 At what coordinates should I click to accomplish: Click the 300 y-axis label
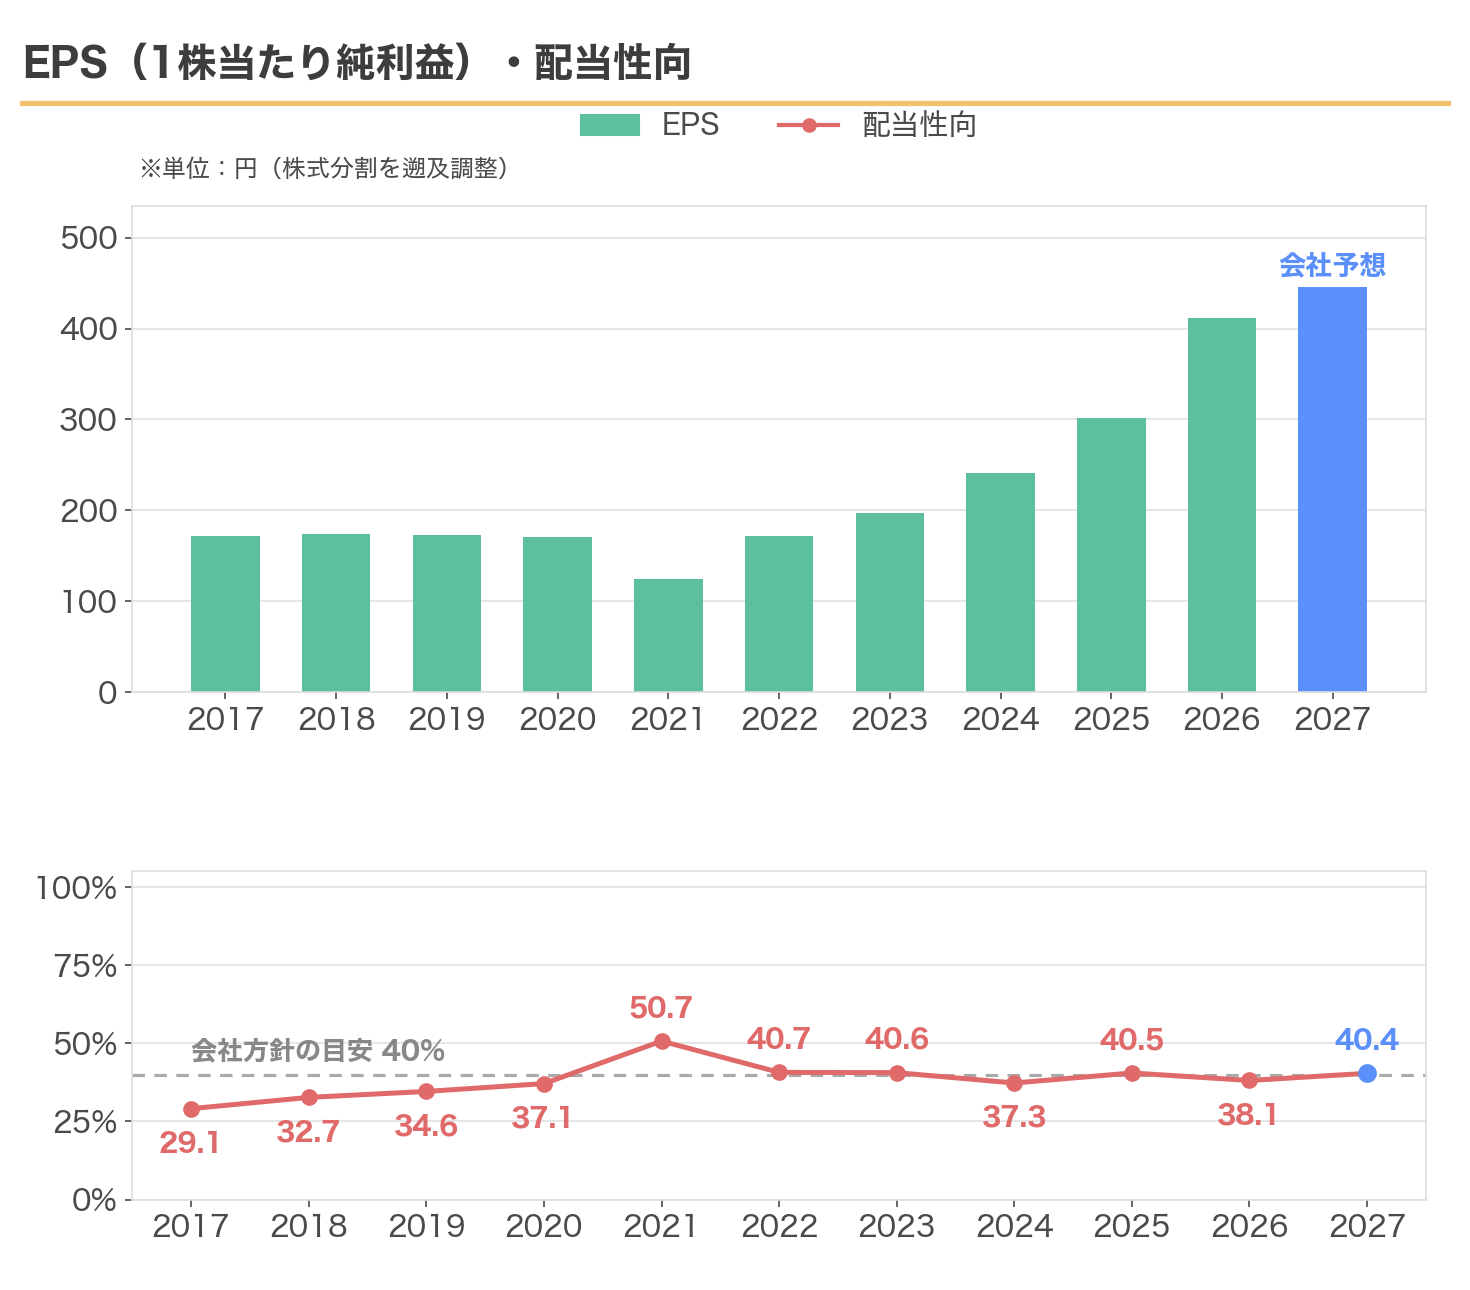(89, 420)
